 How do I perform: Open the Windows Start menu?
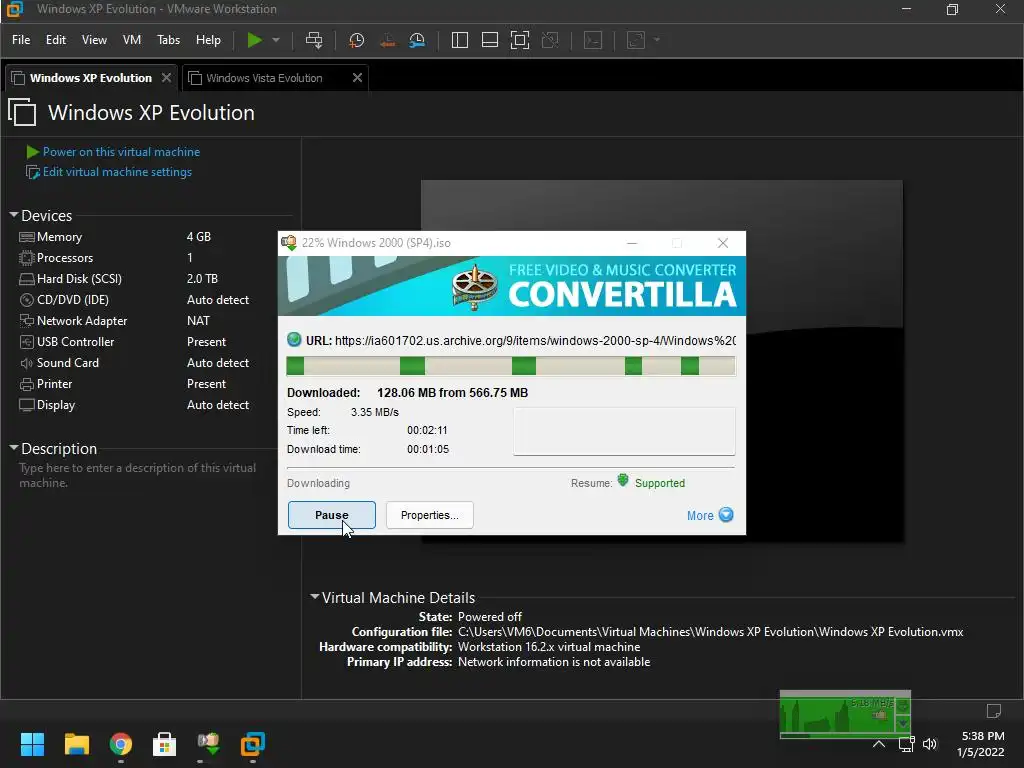[x=32, y=744]
